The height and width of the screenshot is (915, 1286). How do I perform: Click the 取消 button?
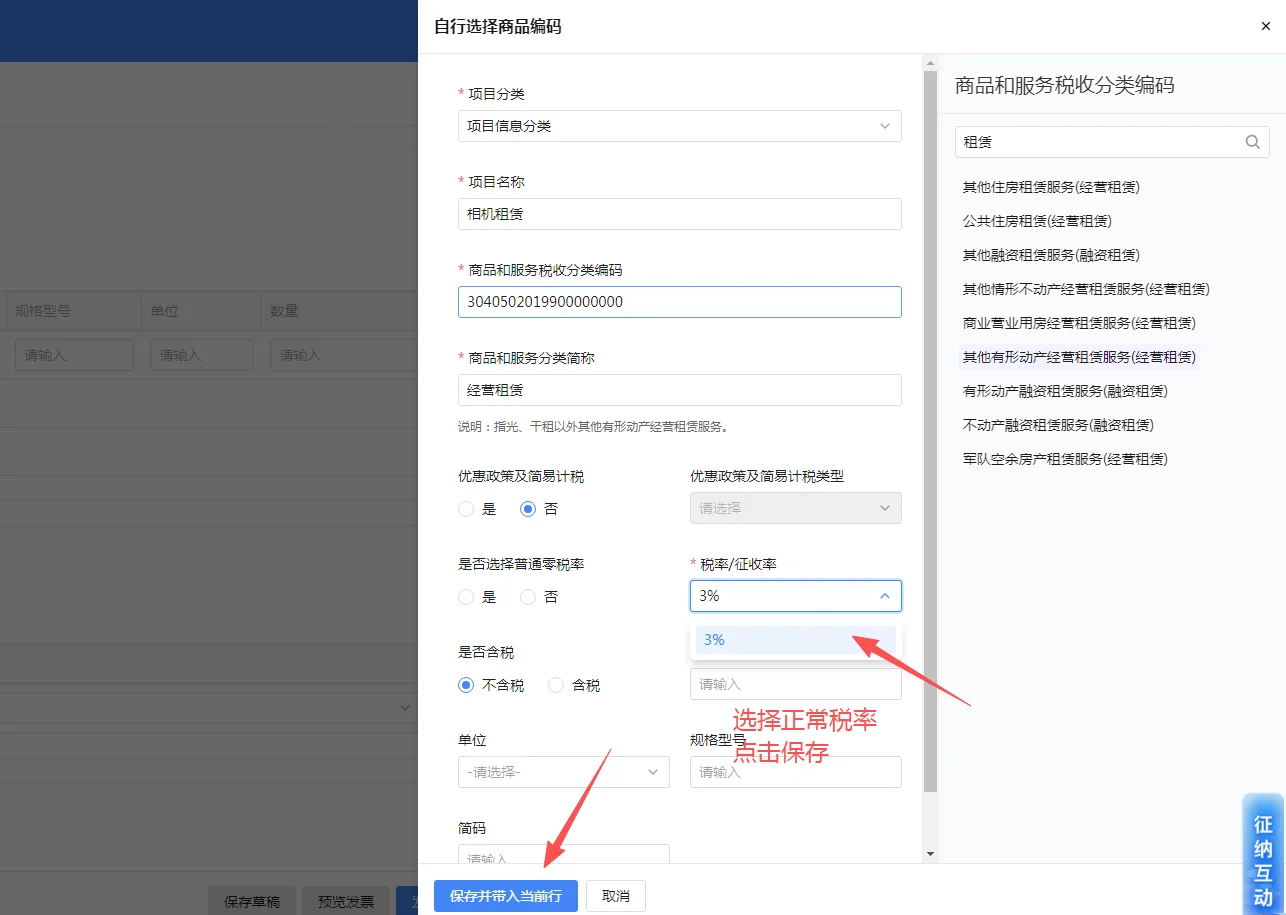click(615, 896)
